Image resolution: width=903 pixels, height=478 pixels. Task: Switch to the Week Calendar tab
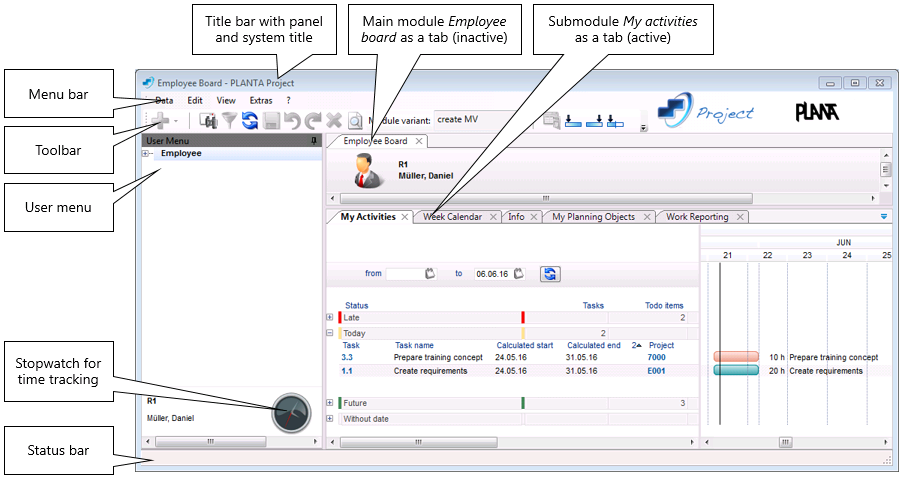[452, 217]
